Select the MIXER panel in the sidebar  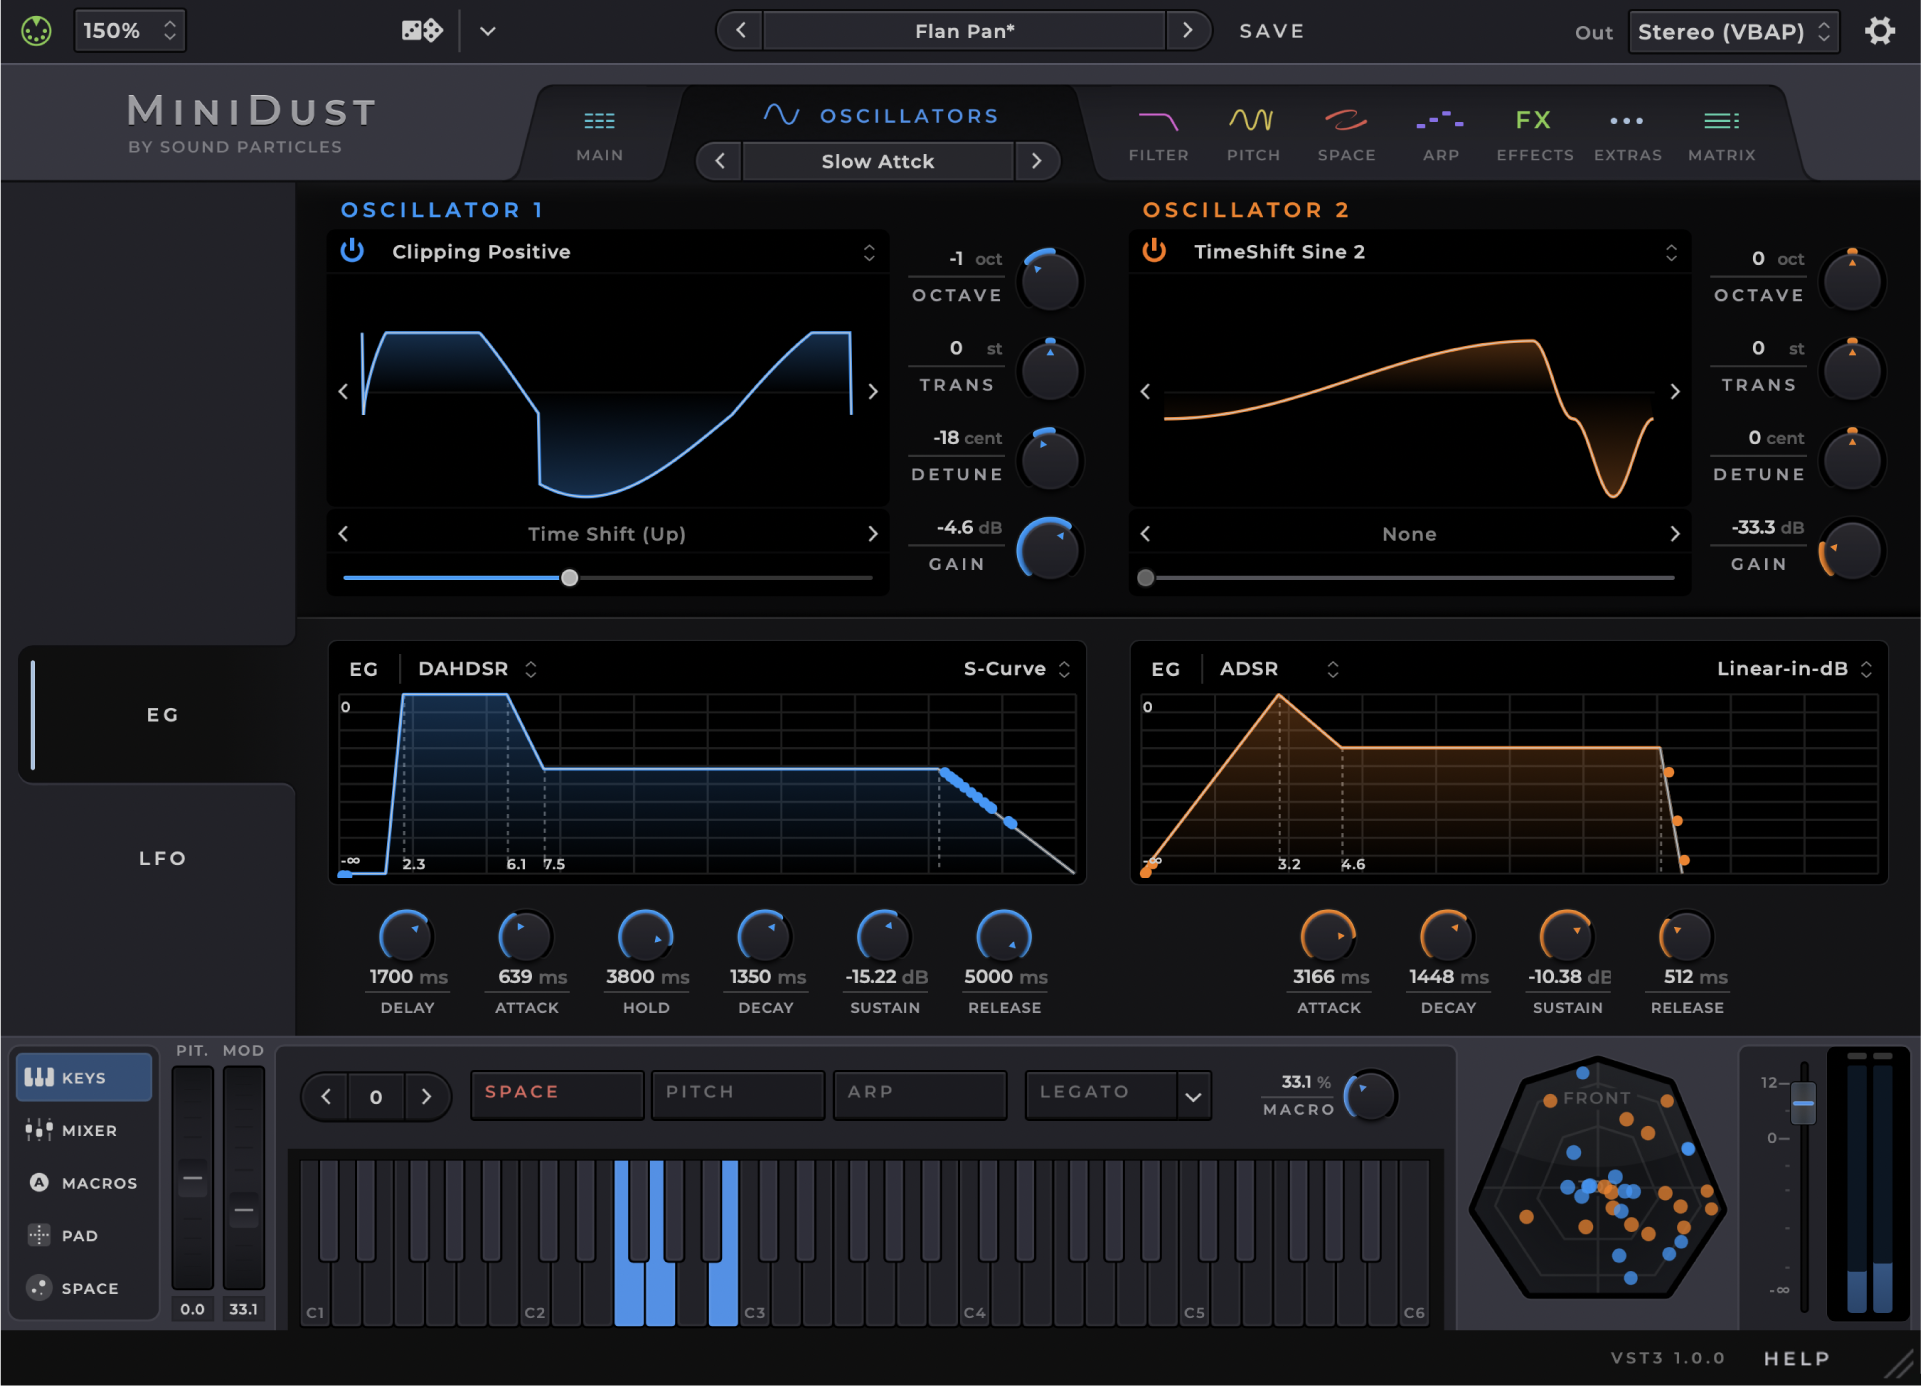coord(84,1130)
